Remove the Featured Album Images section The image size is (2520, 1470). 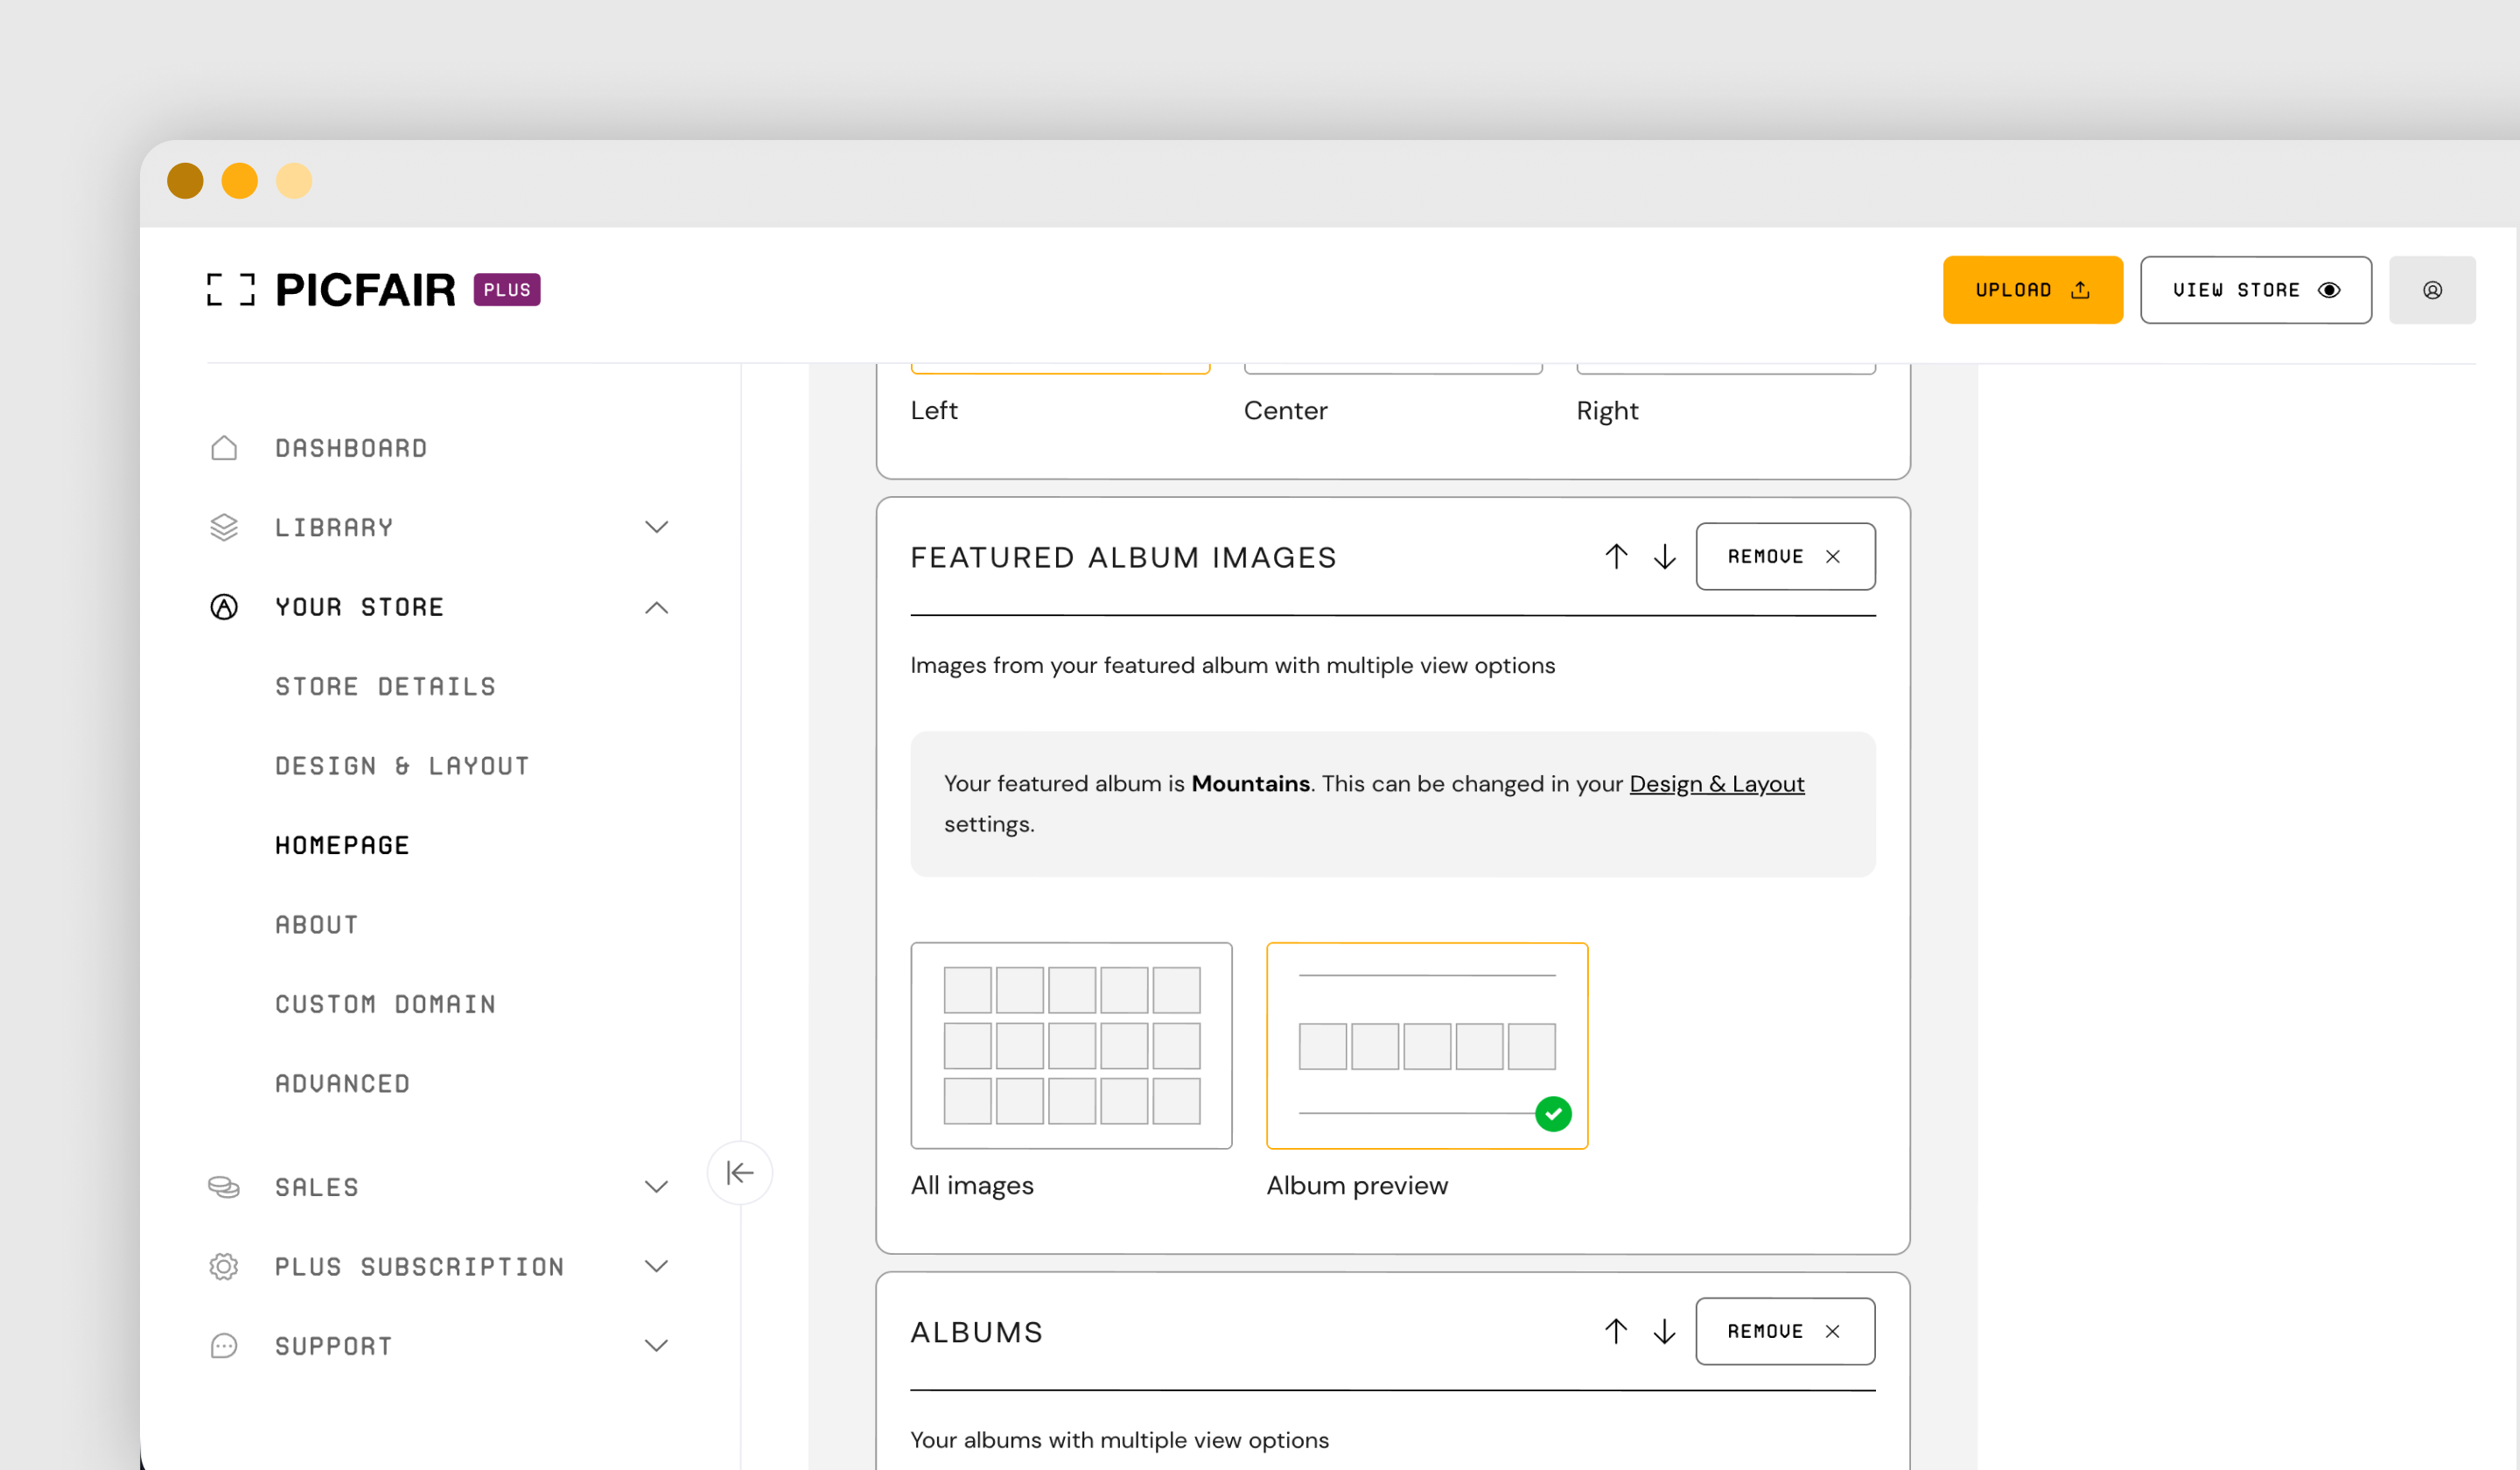point(1785,556)
